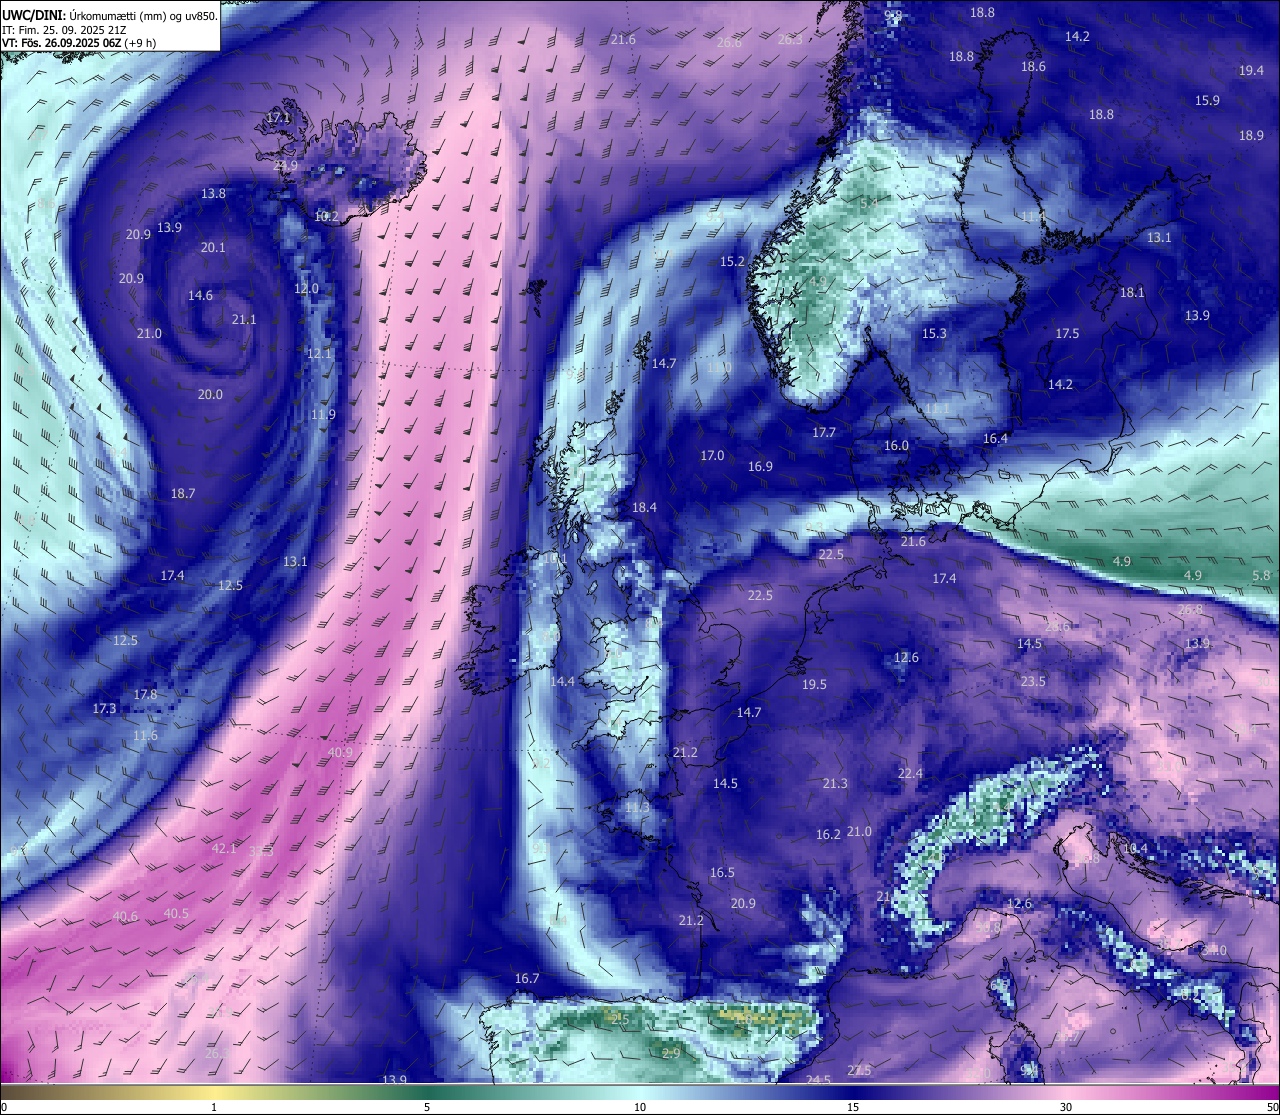Click the 40.9 value on the map
This screenshot has width=1280, height=1115.
pos(340,753)
